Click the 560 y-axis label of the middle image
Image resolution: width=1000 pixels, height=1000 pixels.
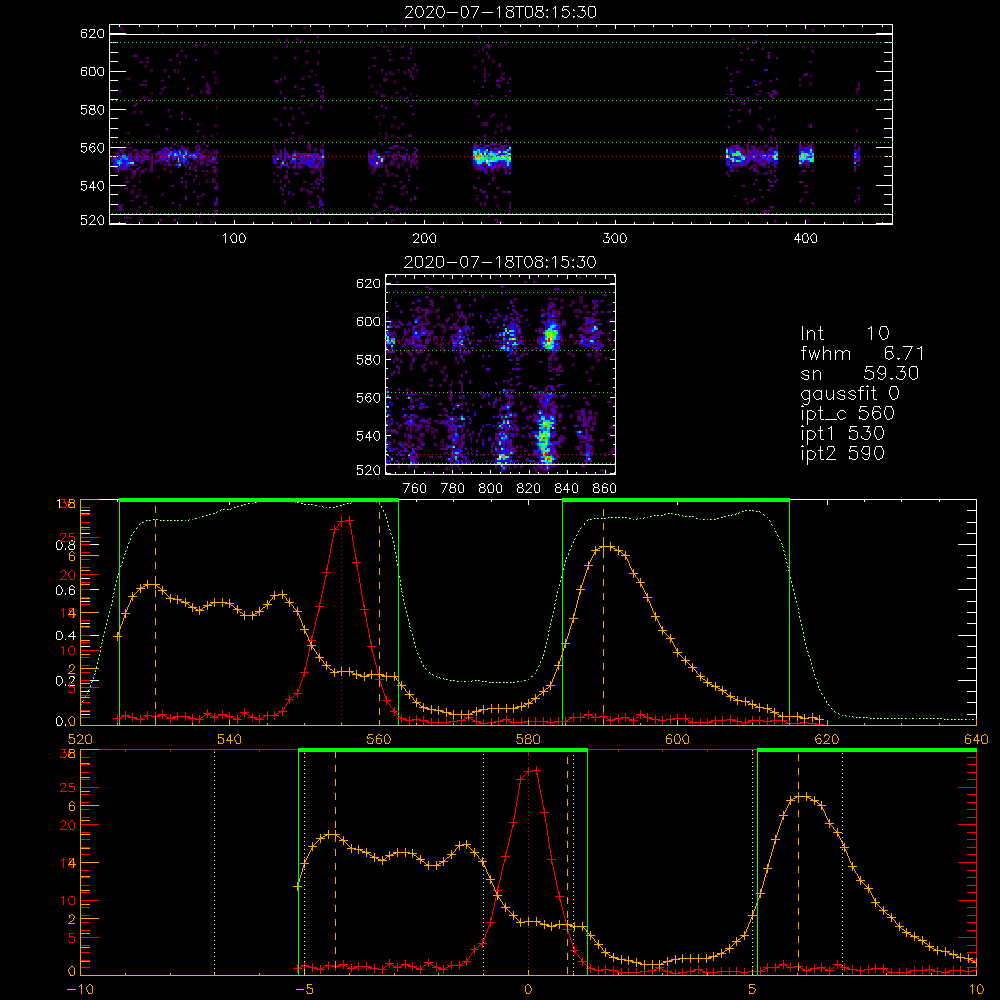pos(368,398)
